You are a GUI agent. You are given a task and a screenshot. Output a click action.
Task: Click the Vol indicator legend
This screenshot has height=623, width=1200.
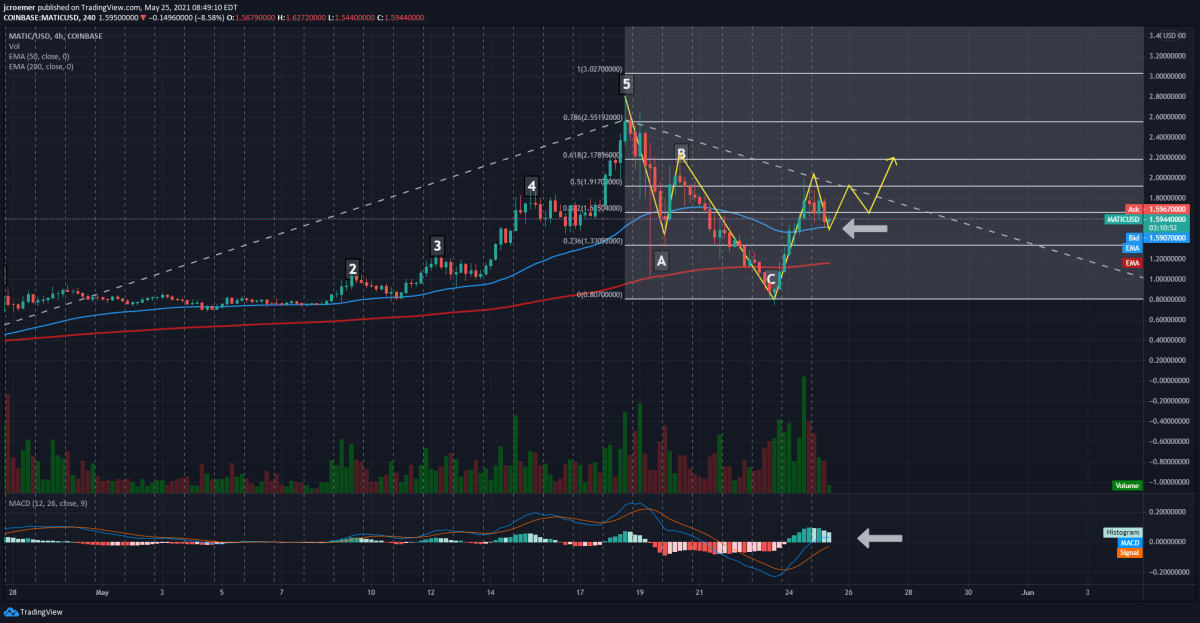click(x=14, y=46)
